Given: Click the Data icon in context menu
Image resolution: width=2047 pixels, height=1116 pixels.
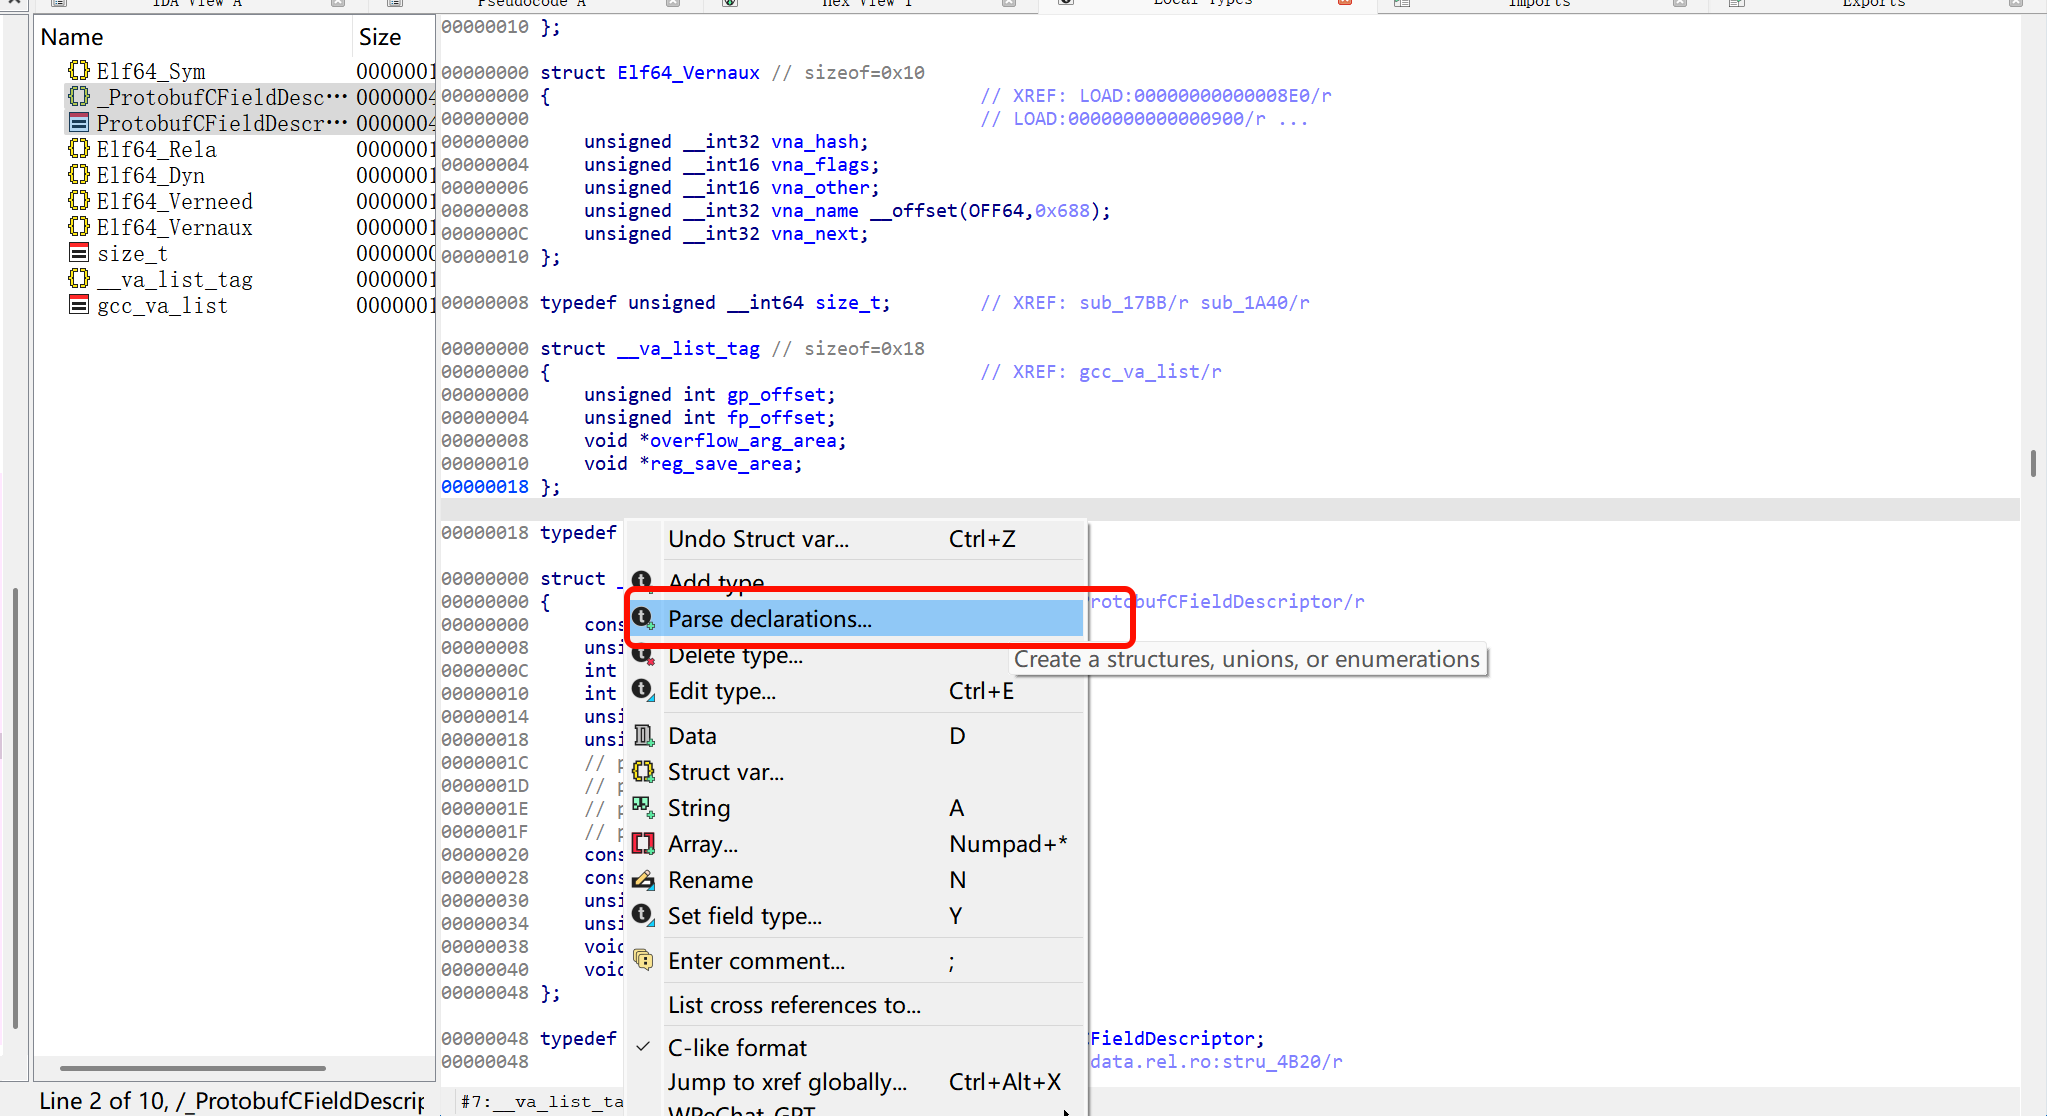Looking at the screenshot, I should click(x=643, y=736).
